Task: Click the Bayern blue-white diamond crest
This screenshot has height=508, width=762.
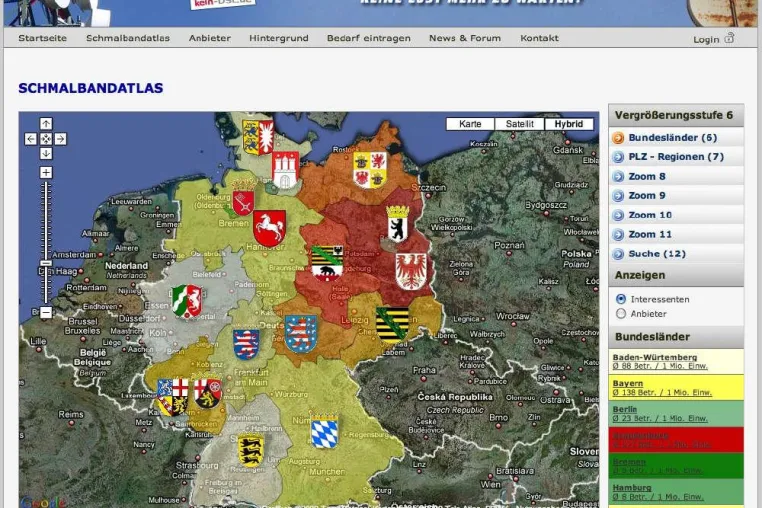Action: 324,431
